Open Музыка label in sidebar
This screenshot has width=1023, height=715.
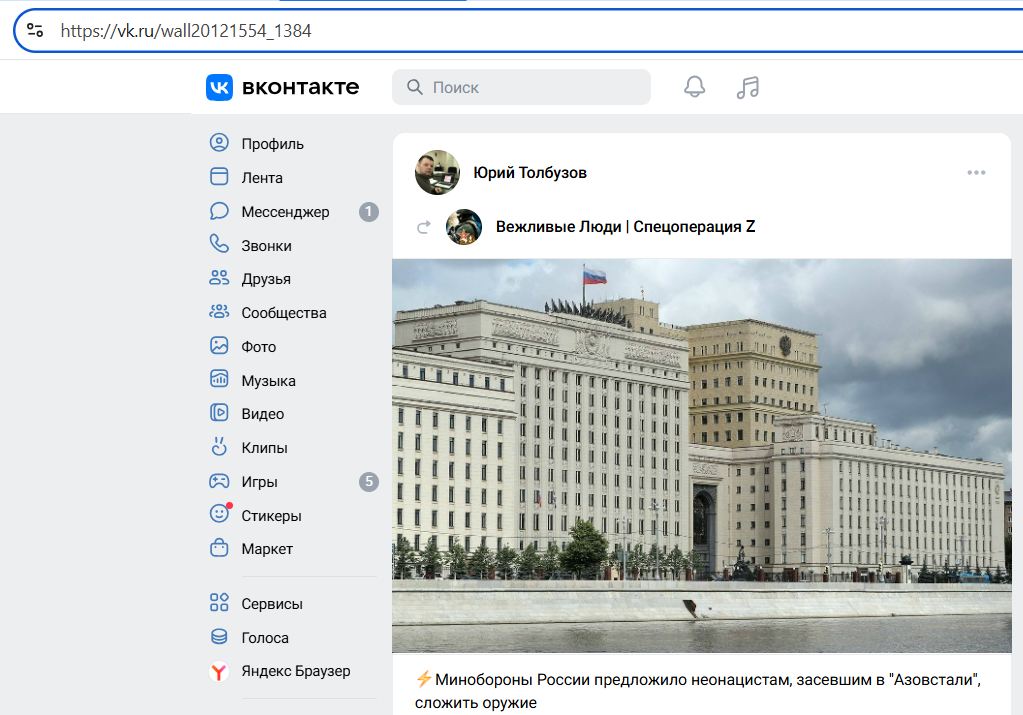(268, 381)
